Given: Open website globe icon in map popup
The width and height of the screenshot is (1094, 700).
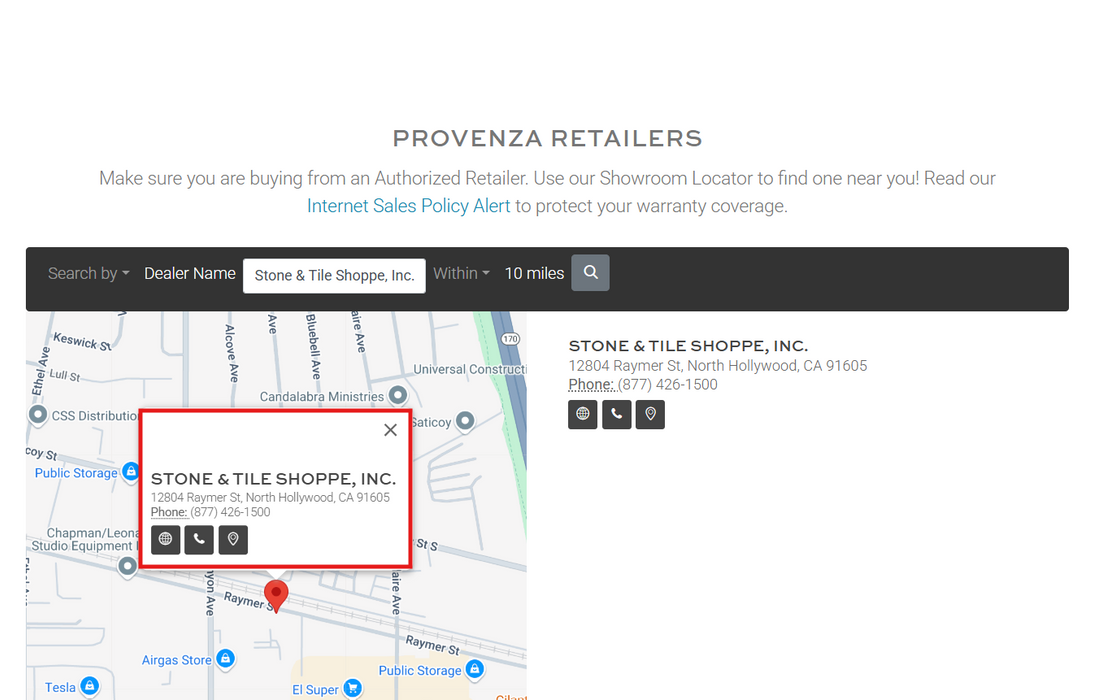Looking at the screenshot, I should [x=165, y=540].
